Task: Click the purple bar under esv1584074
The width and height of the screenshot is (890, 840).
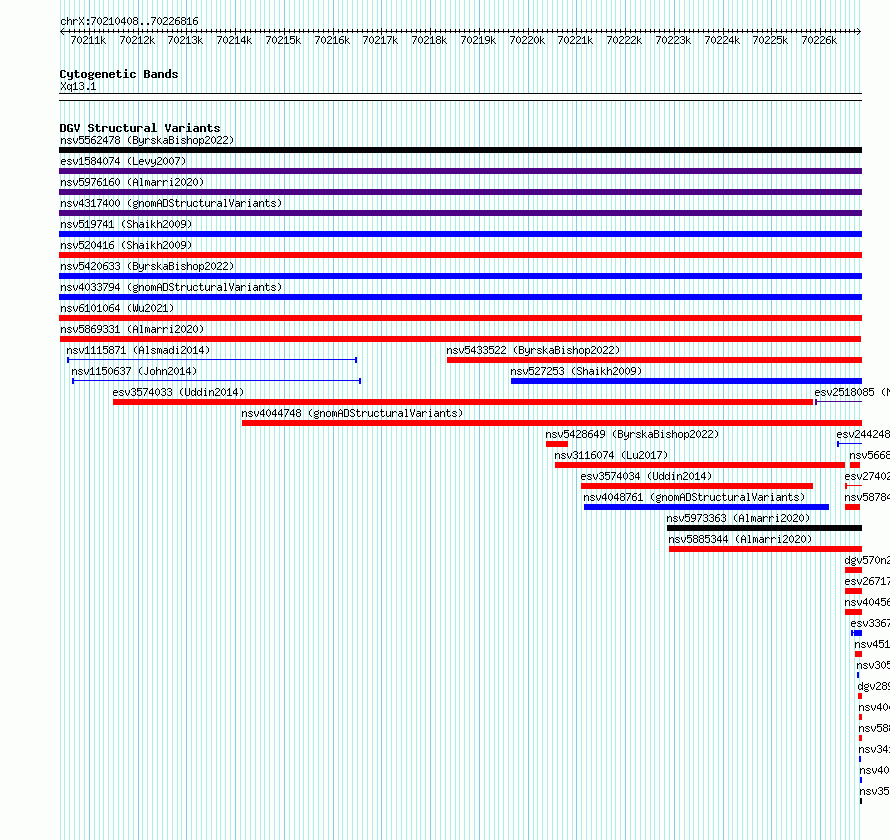Action: 460,171
